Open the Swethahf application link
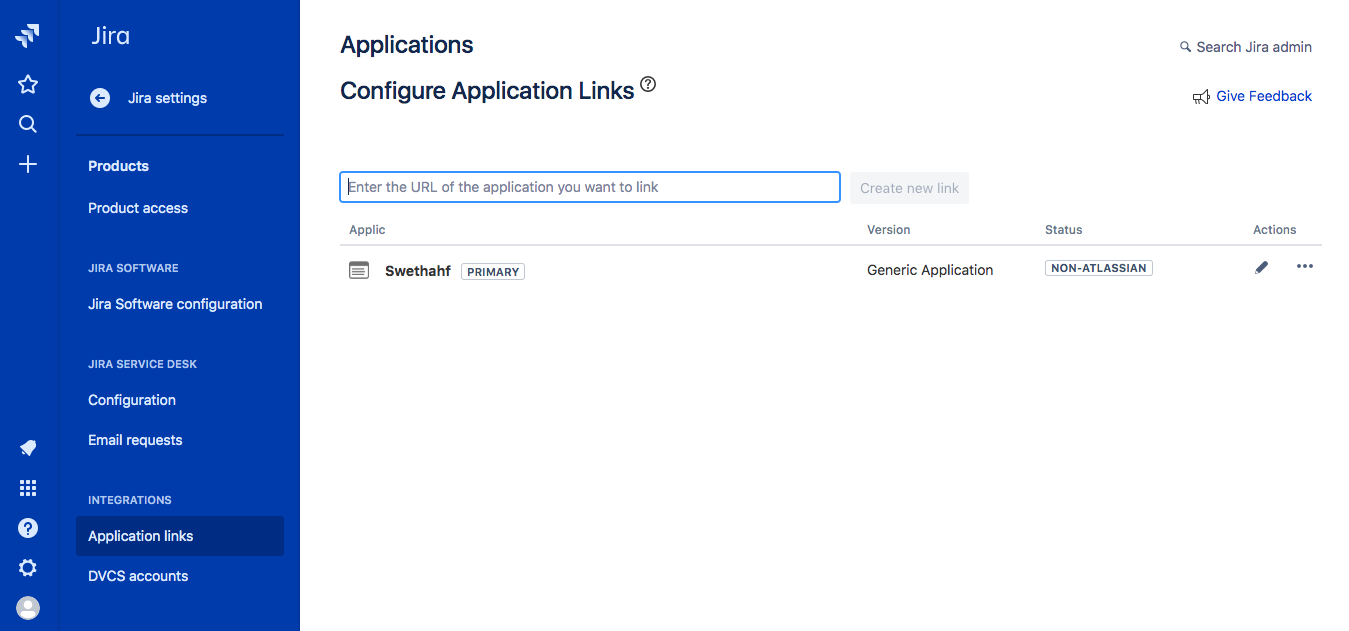The image size is (1349, 631). click(418, 271)
